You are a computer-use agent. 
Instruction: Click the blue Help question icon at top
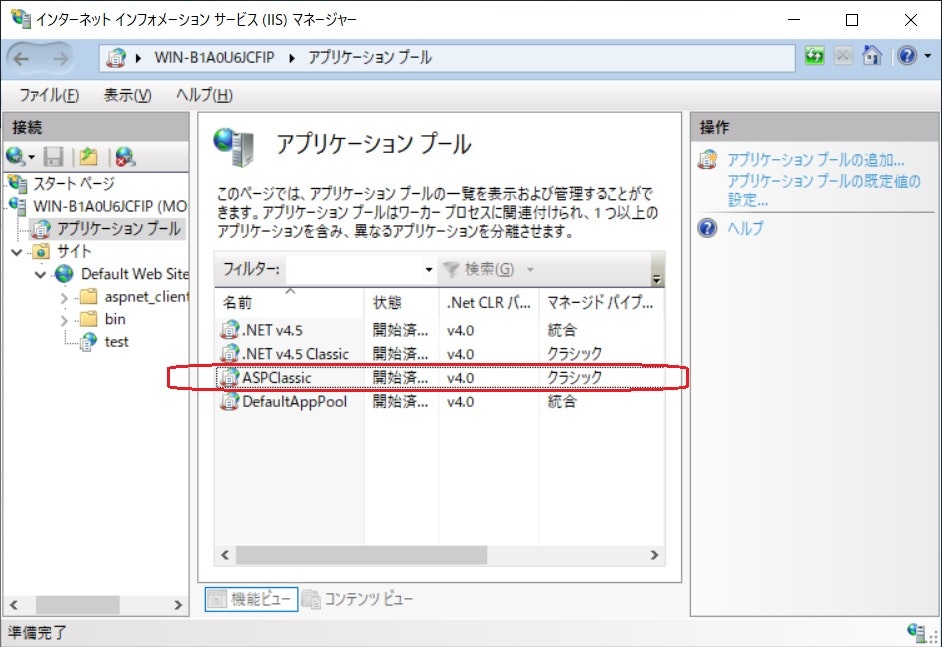click(907, 56)
